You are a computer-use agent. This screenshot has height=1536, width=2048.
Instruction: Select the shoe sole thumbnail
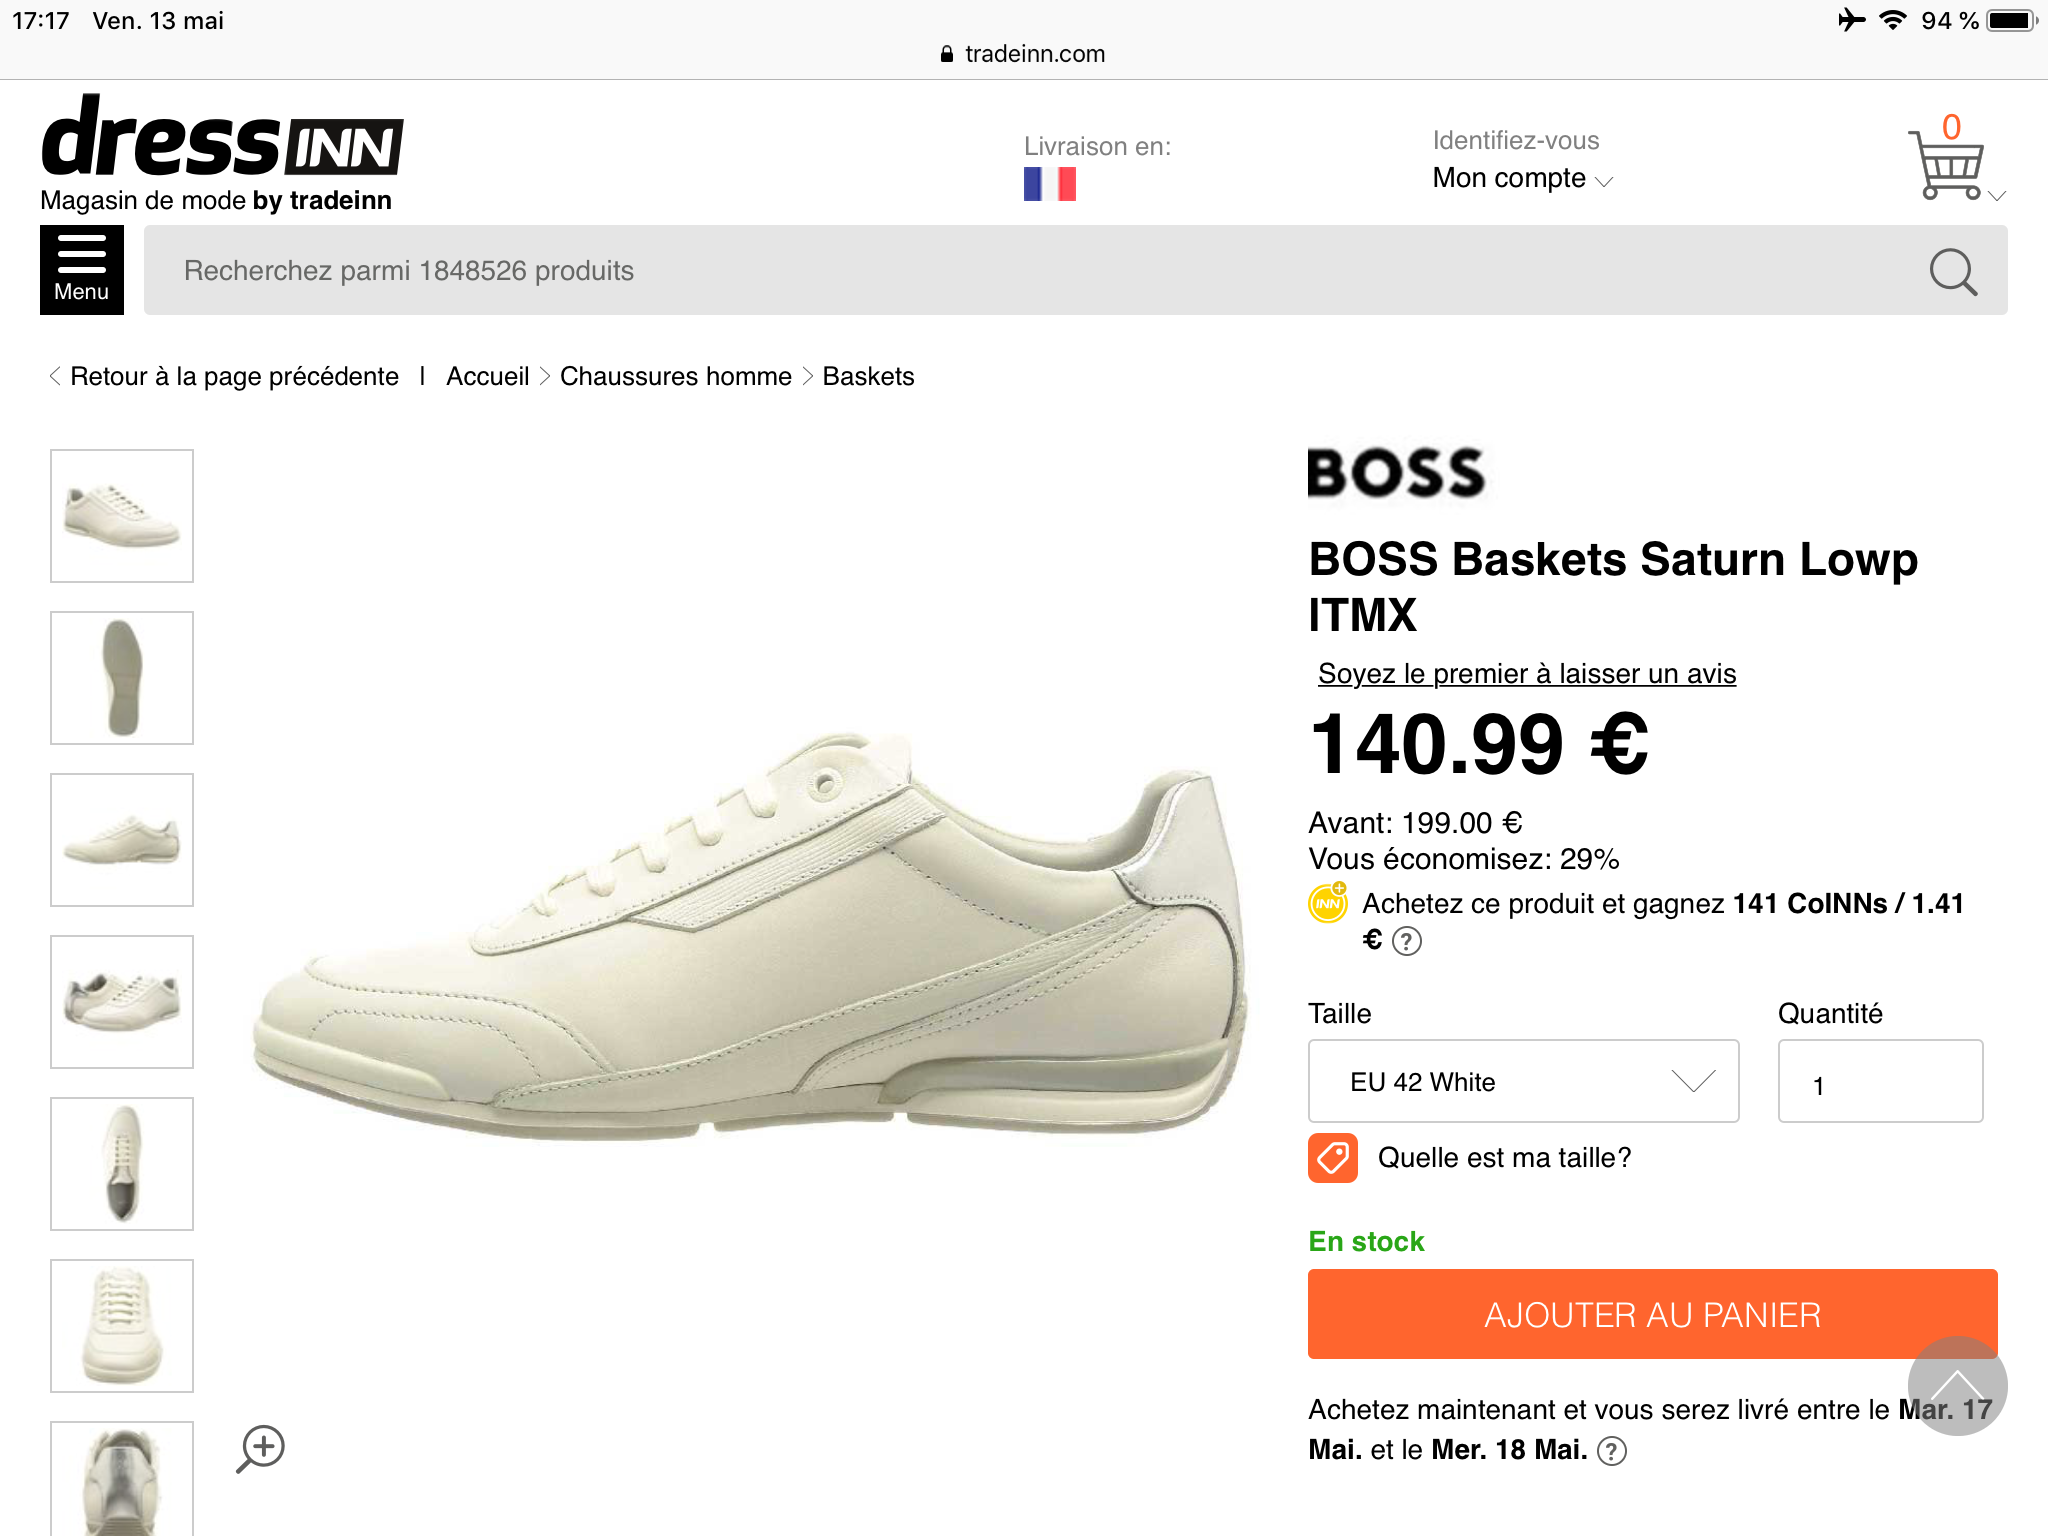click(122, 678)
